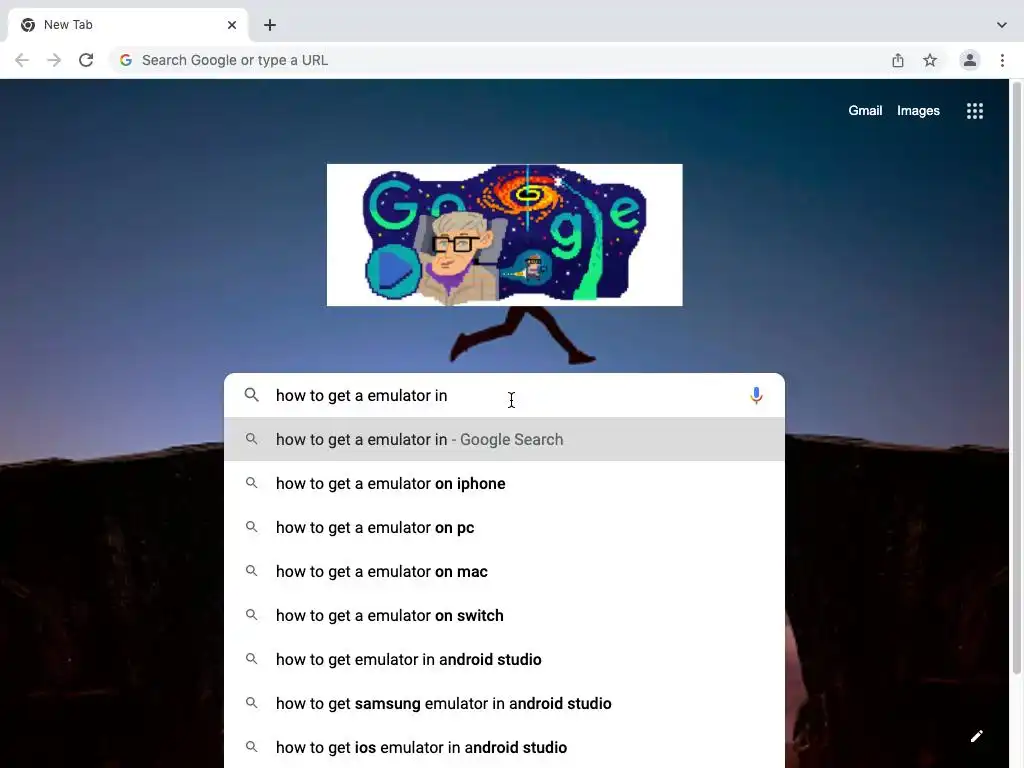This screenshot has width=1024, height=768.
Task: Click the search box magnifier icon
Action: click(x=251, y=395)
